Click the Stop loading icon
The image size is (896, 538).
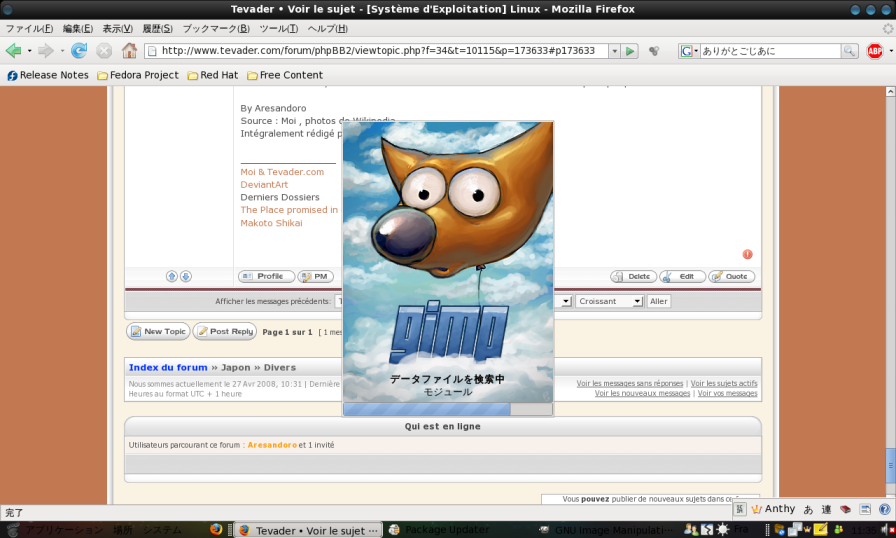coord(104,51)
